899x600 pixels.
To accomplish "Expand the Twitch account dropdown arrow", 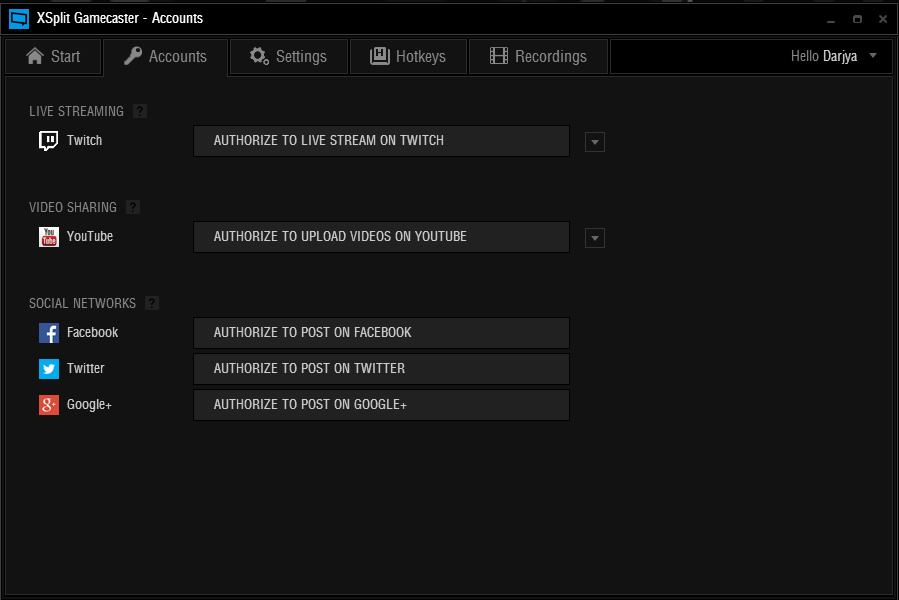I will point(595,142).
